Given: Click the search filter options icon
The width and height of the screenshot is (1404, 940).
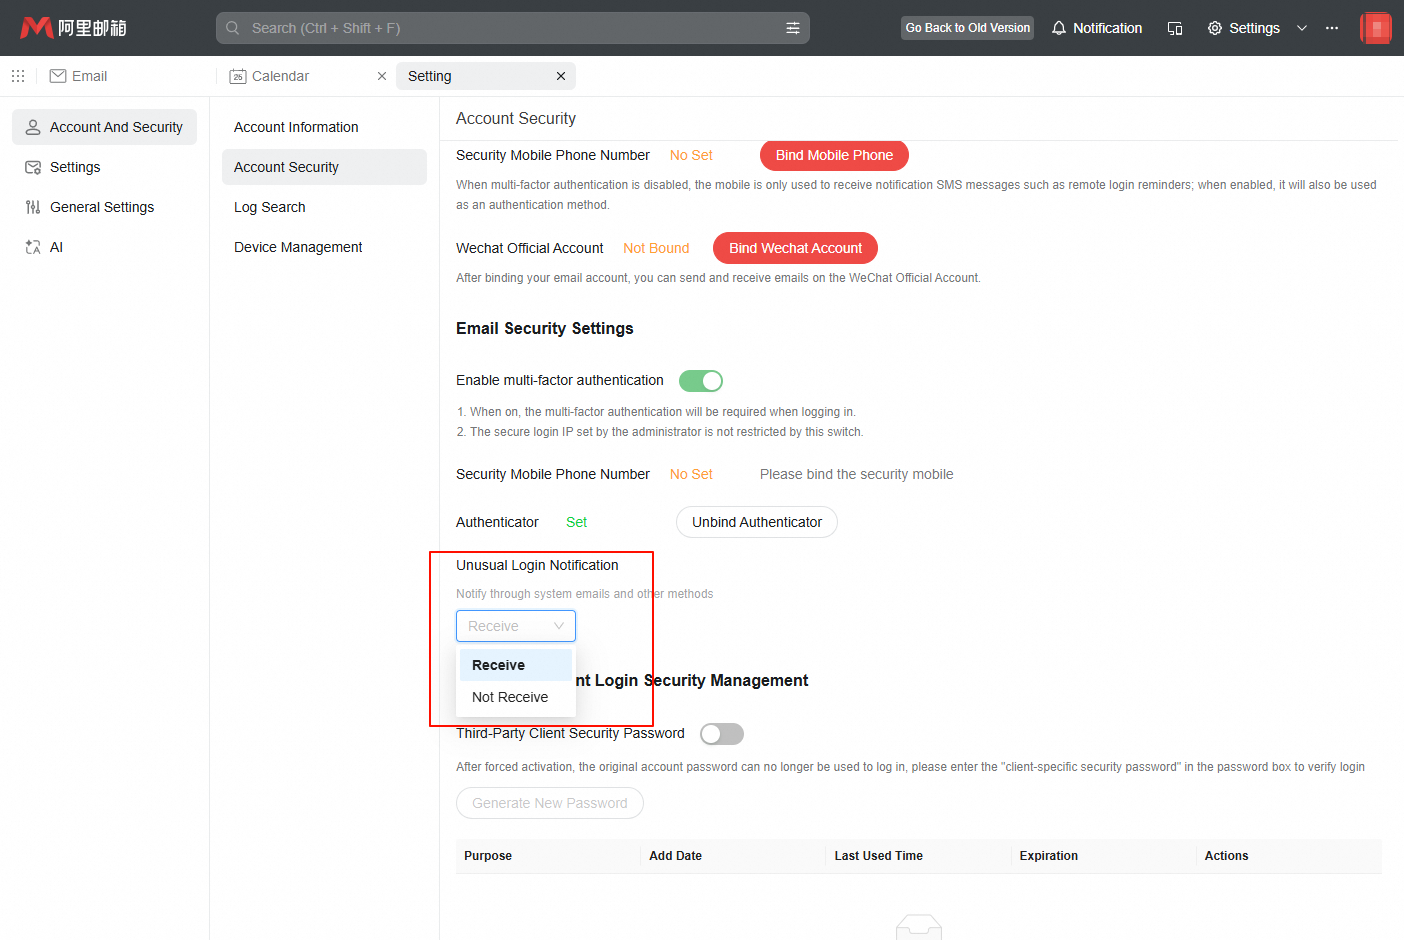Looking at the screenshot, I should [793, 28].
